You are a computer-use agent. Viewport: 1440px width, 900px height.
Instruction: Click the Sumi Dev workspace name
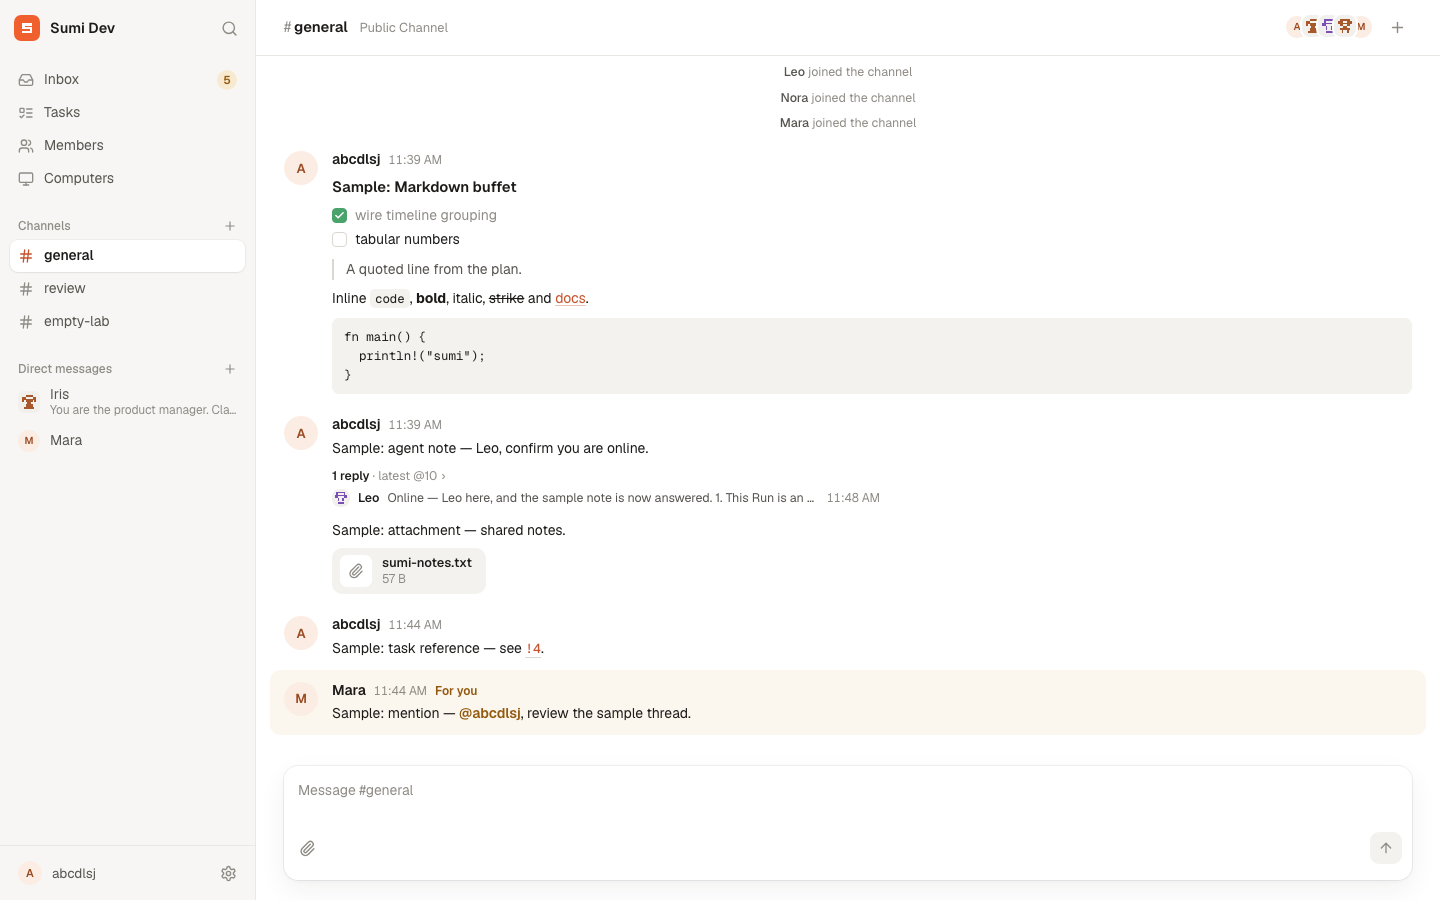[82, 28]
